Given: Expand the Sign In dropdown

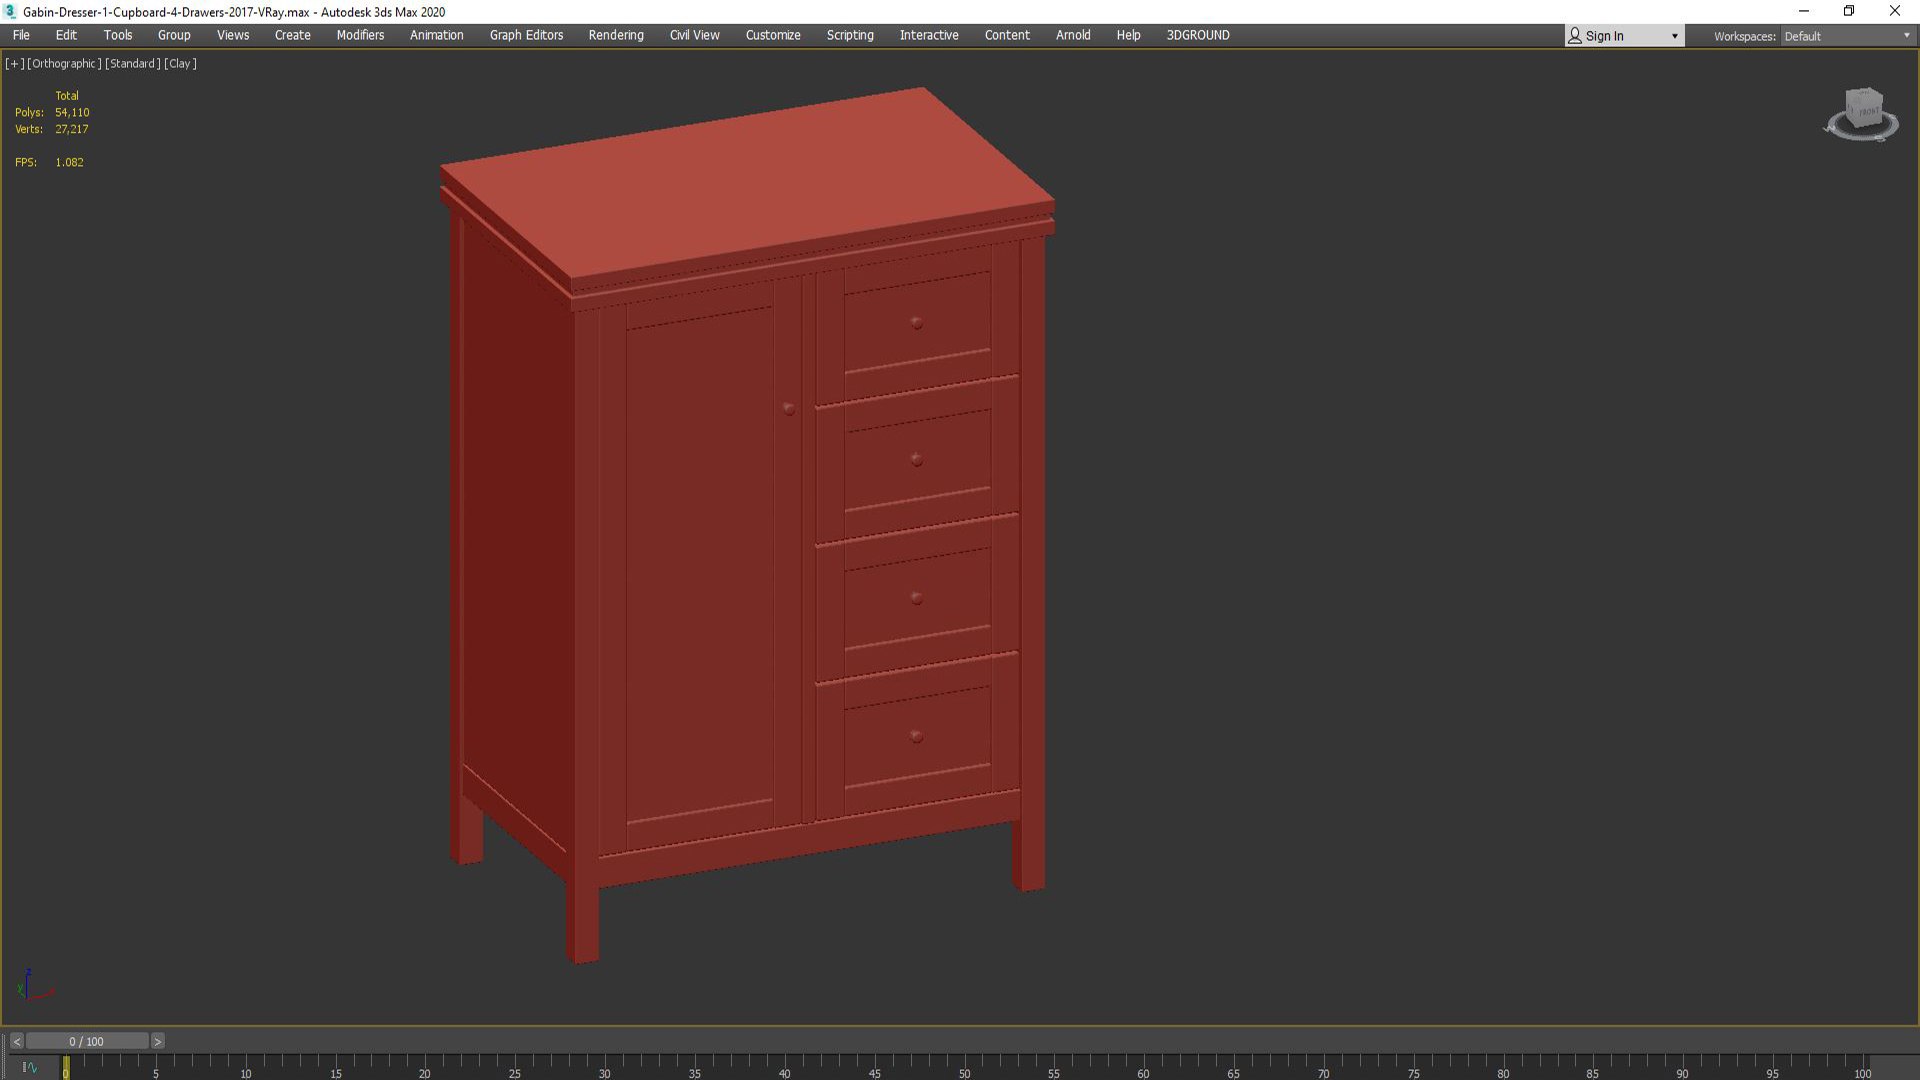Looking at the screenshot, I should click(x=1674, y=36).
